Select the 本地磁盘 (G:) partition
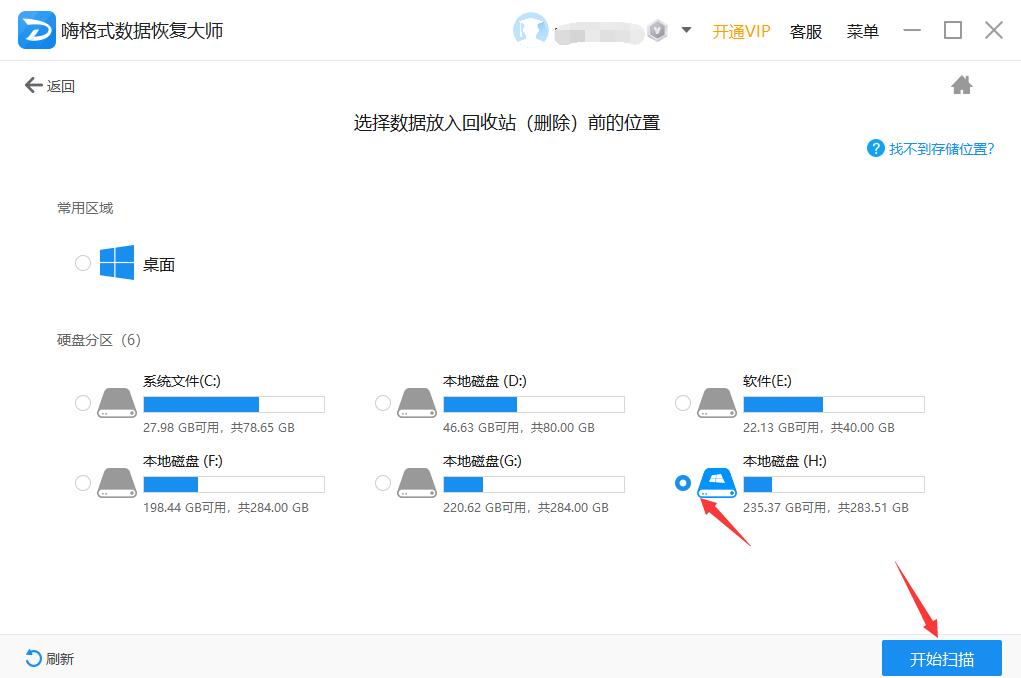This screenshot has width=1021, height=678. tap(382, 483)
